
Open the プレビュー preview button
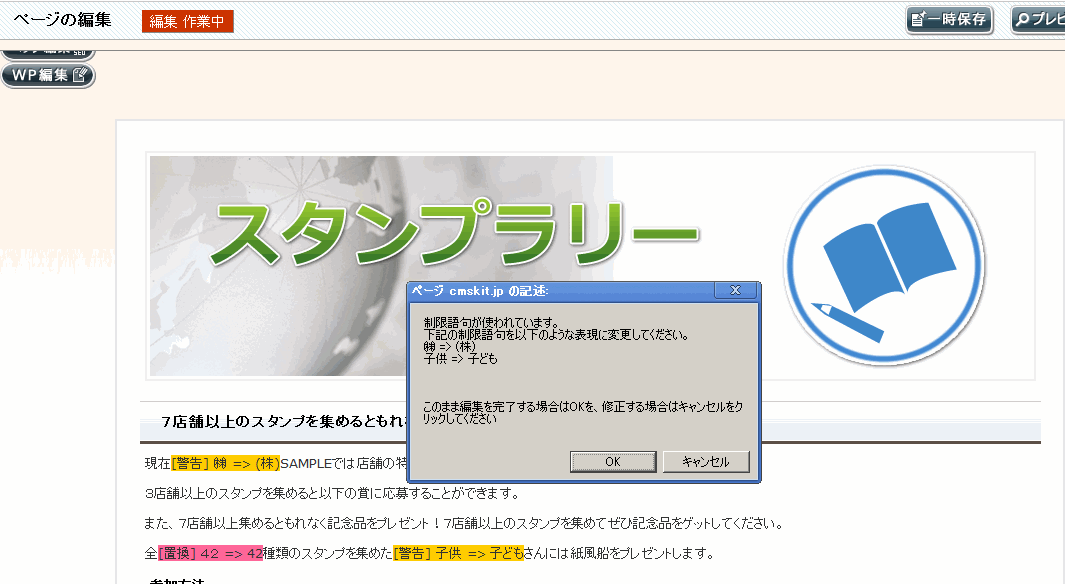point(1040,20)
